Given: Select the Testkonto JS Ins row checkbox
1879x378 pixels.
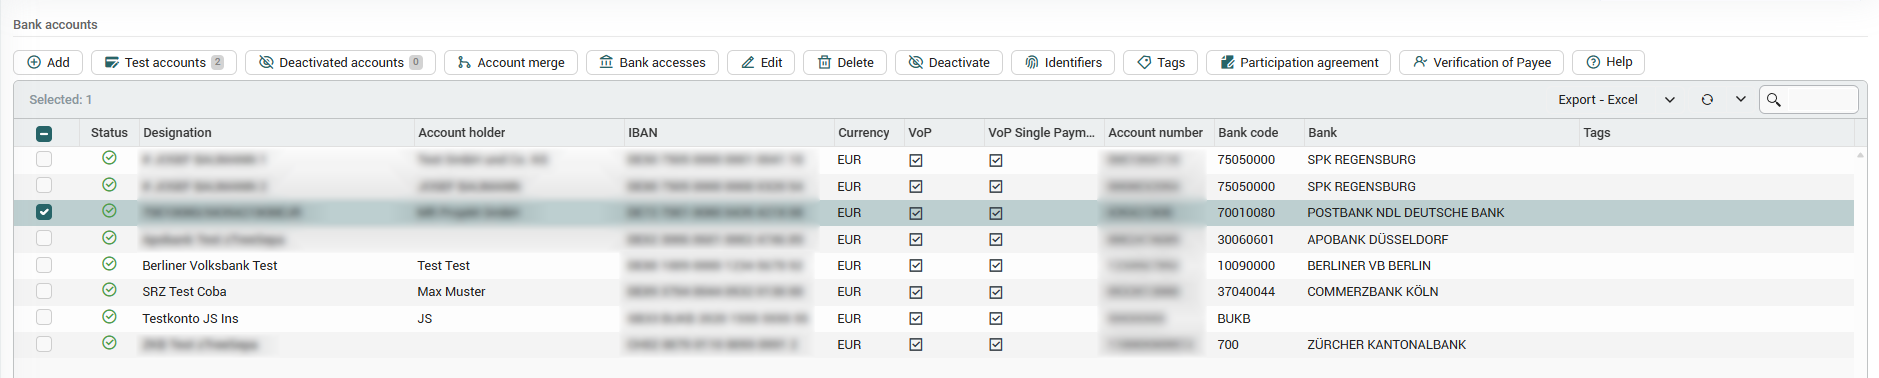Looking at the screenshot, I should pos(44,317).
